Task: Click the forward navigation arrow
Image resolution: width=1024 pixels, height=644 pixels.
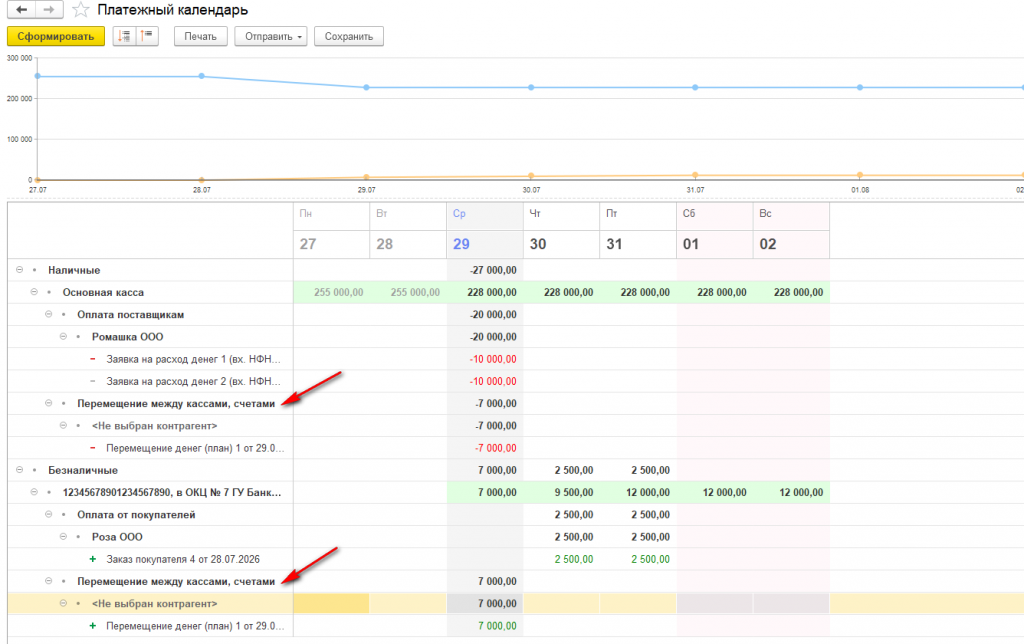Action: tap(49, 10)
